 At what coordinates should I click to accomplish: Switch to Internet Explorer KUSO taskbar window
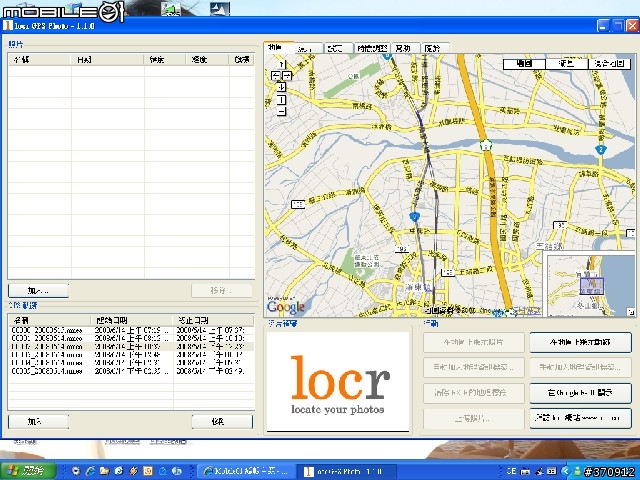point(246,471)
